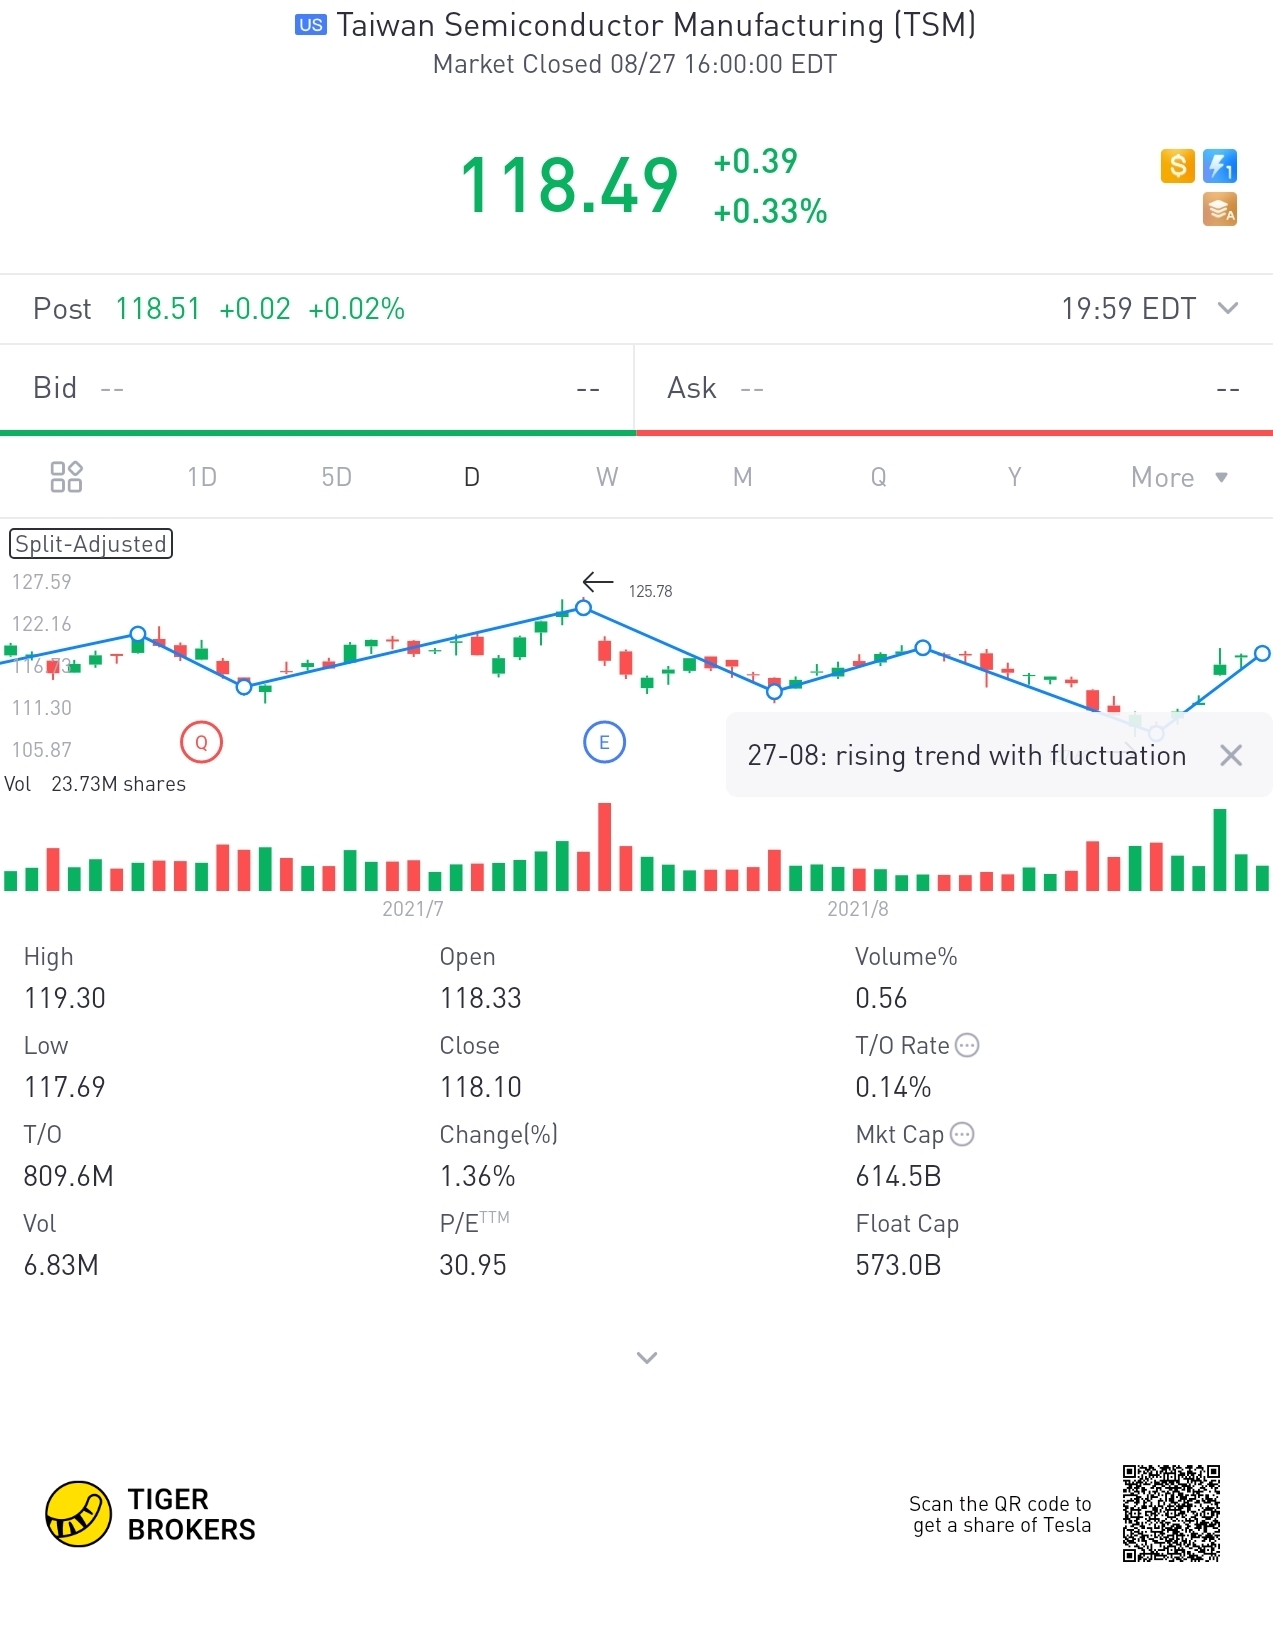Tap the T/O value 809.6M
1273x1636 pixels.
pyautogui.click(x=69, y=1176)
